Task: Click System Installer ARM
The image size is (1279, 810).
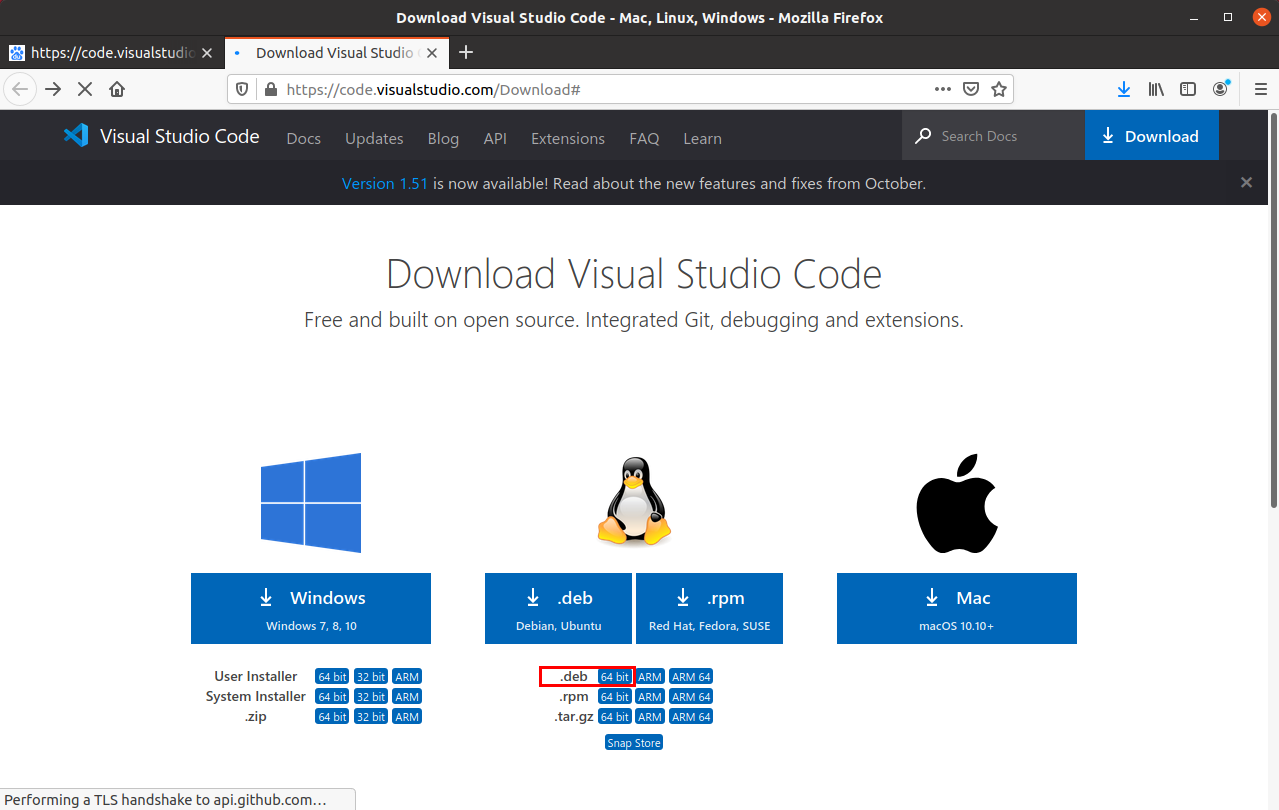Action: click(407, 697)
